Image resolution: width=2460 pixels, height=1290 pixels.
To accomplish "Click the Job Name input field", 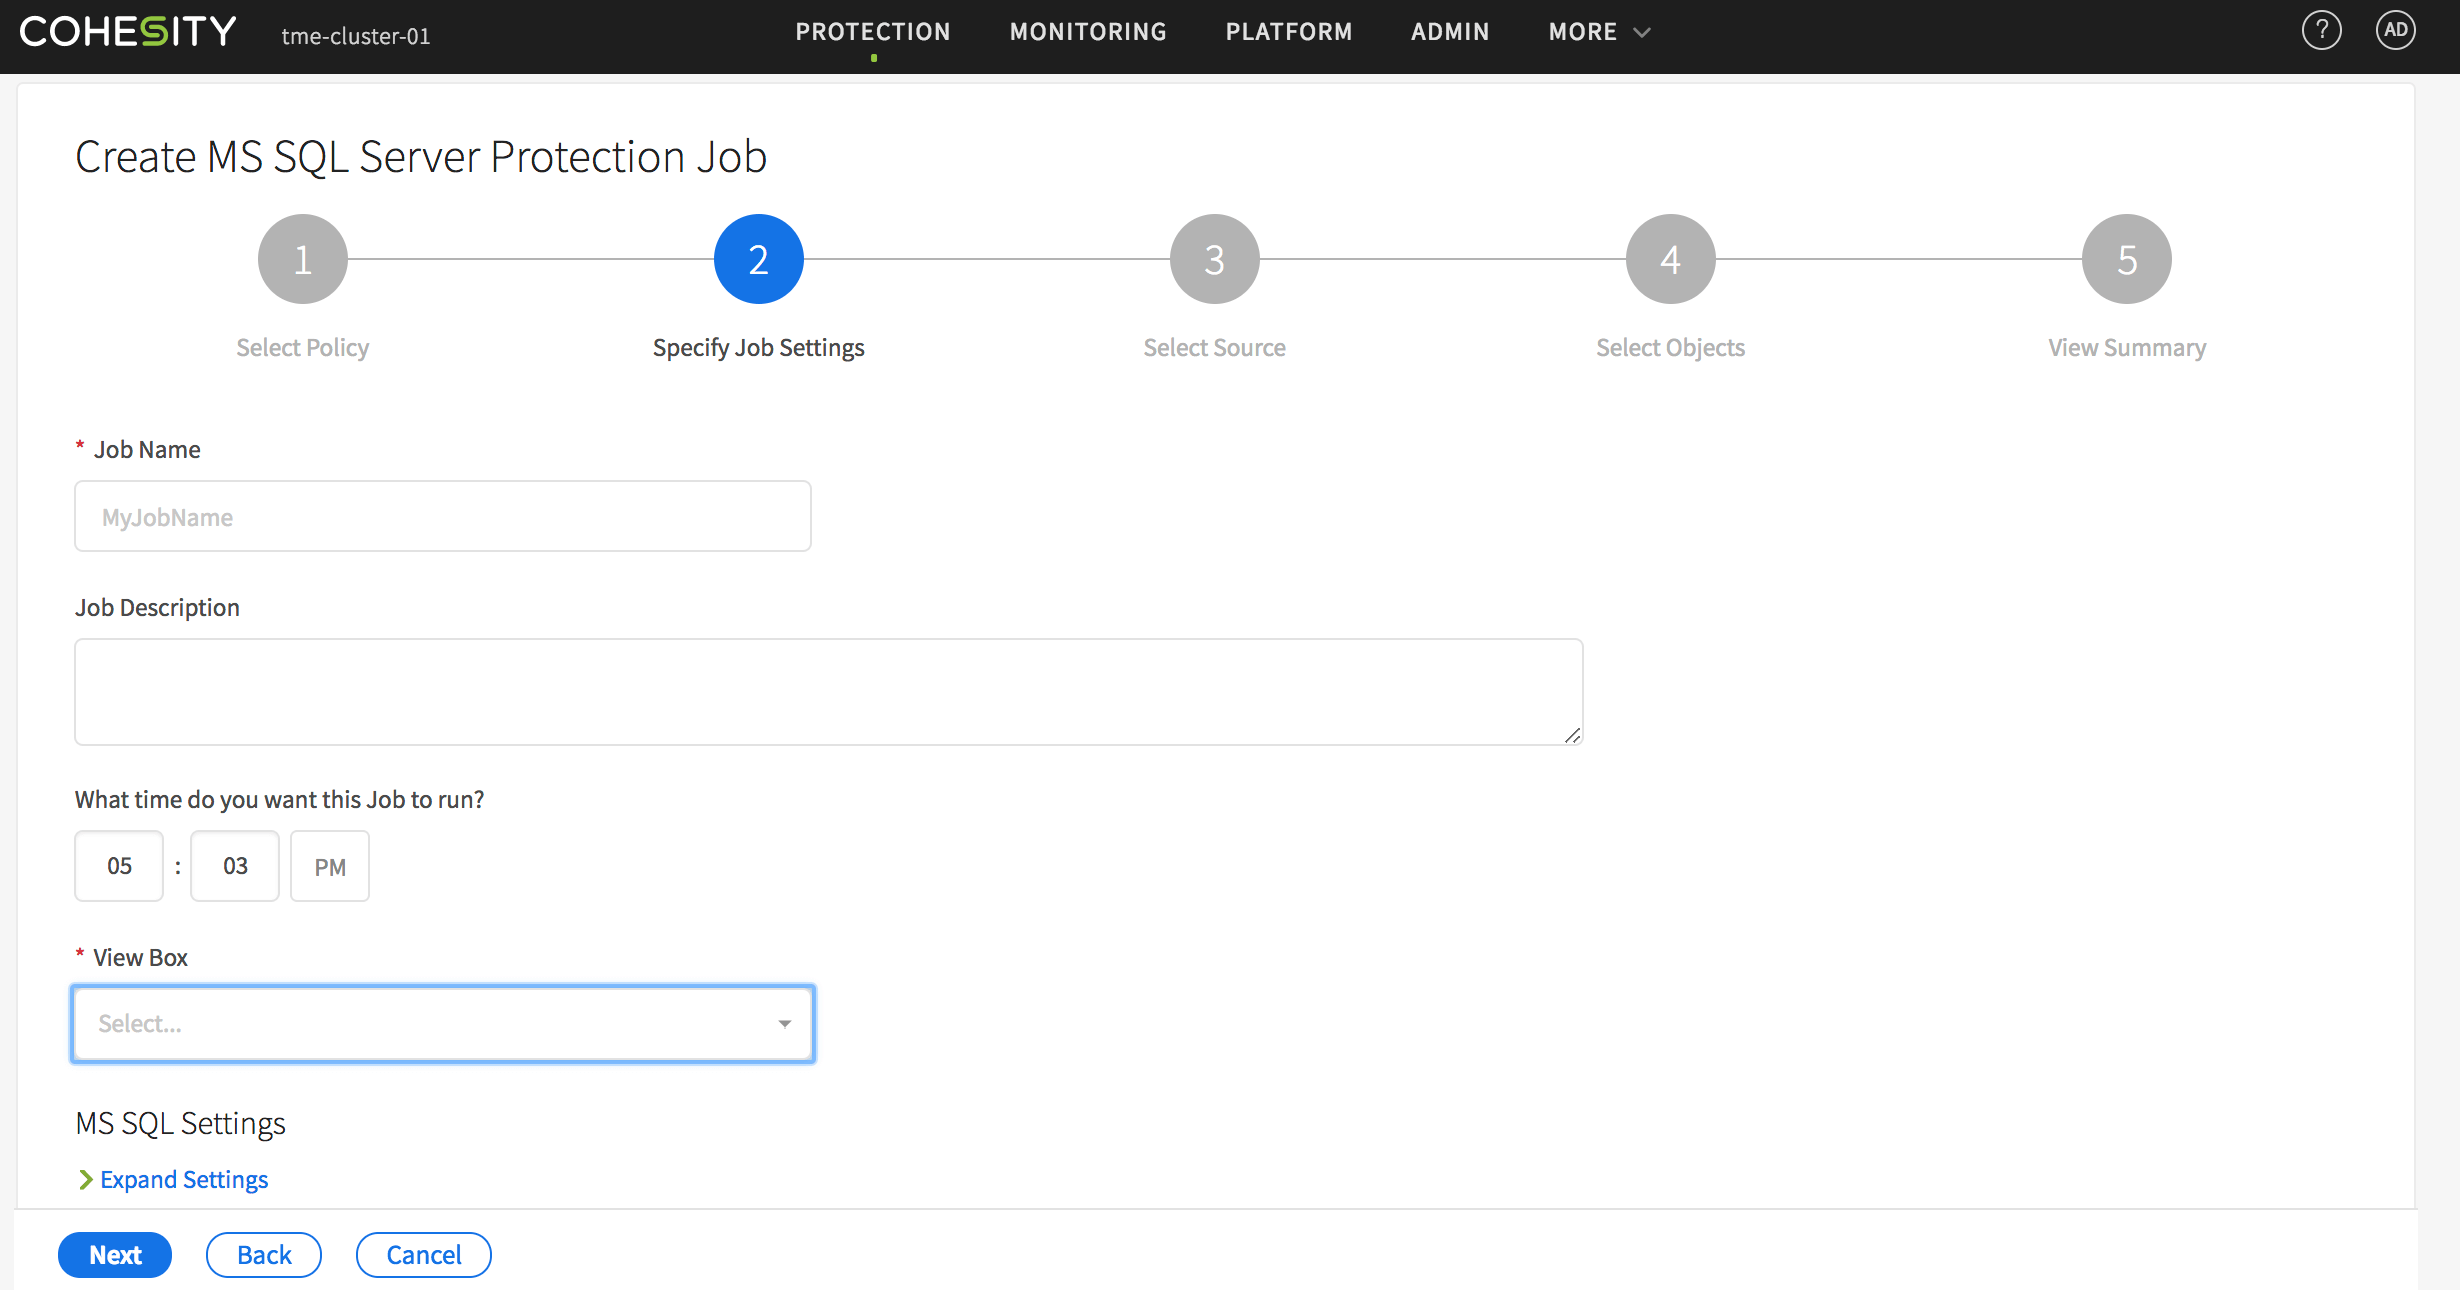I will 443,516.
